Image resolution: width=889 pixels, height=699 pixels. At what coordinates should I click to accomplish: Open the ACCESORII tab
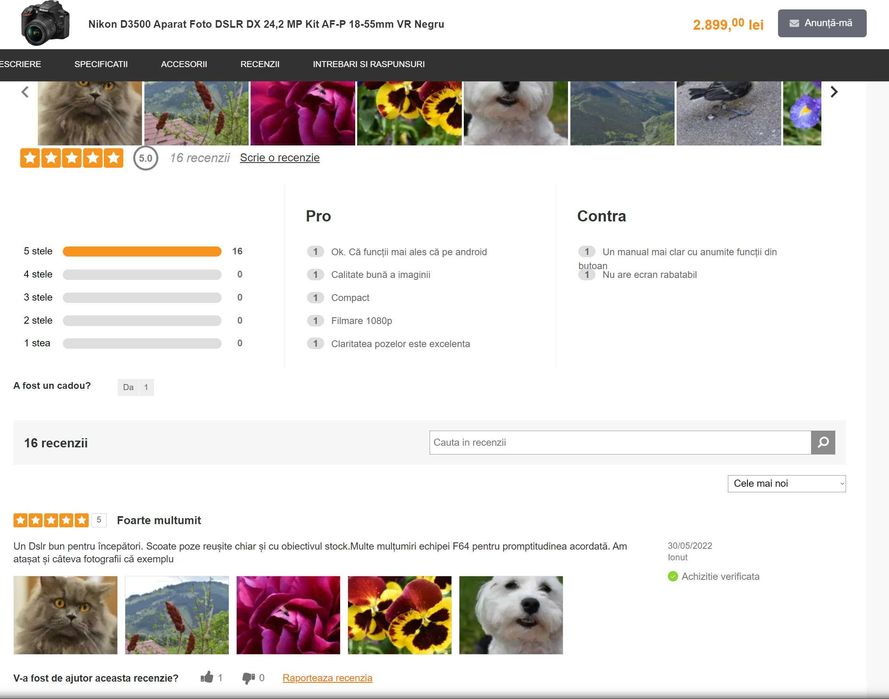tap(184, 64)
